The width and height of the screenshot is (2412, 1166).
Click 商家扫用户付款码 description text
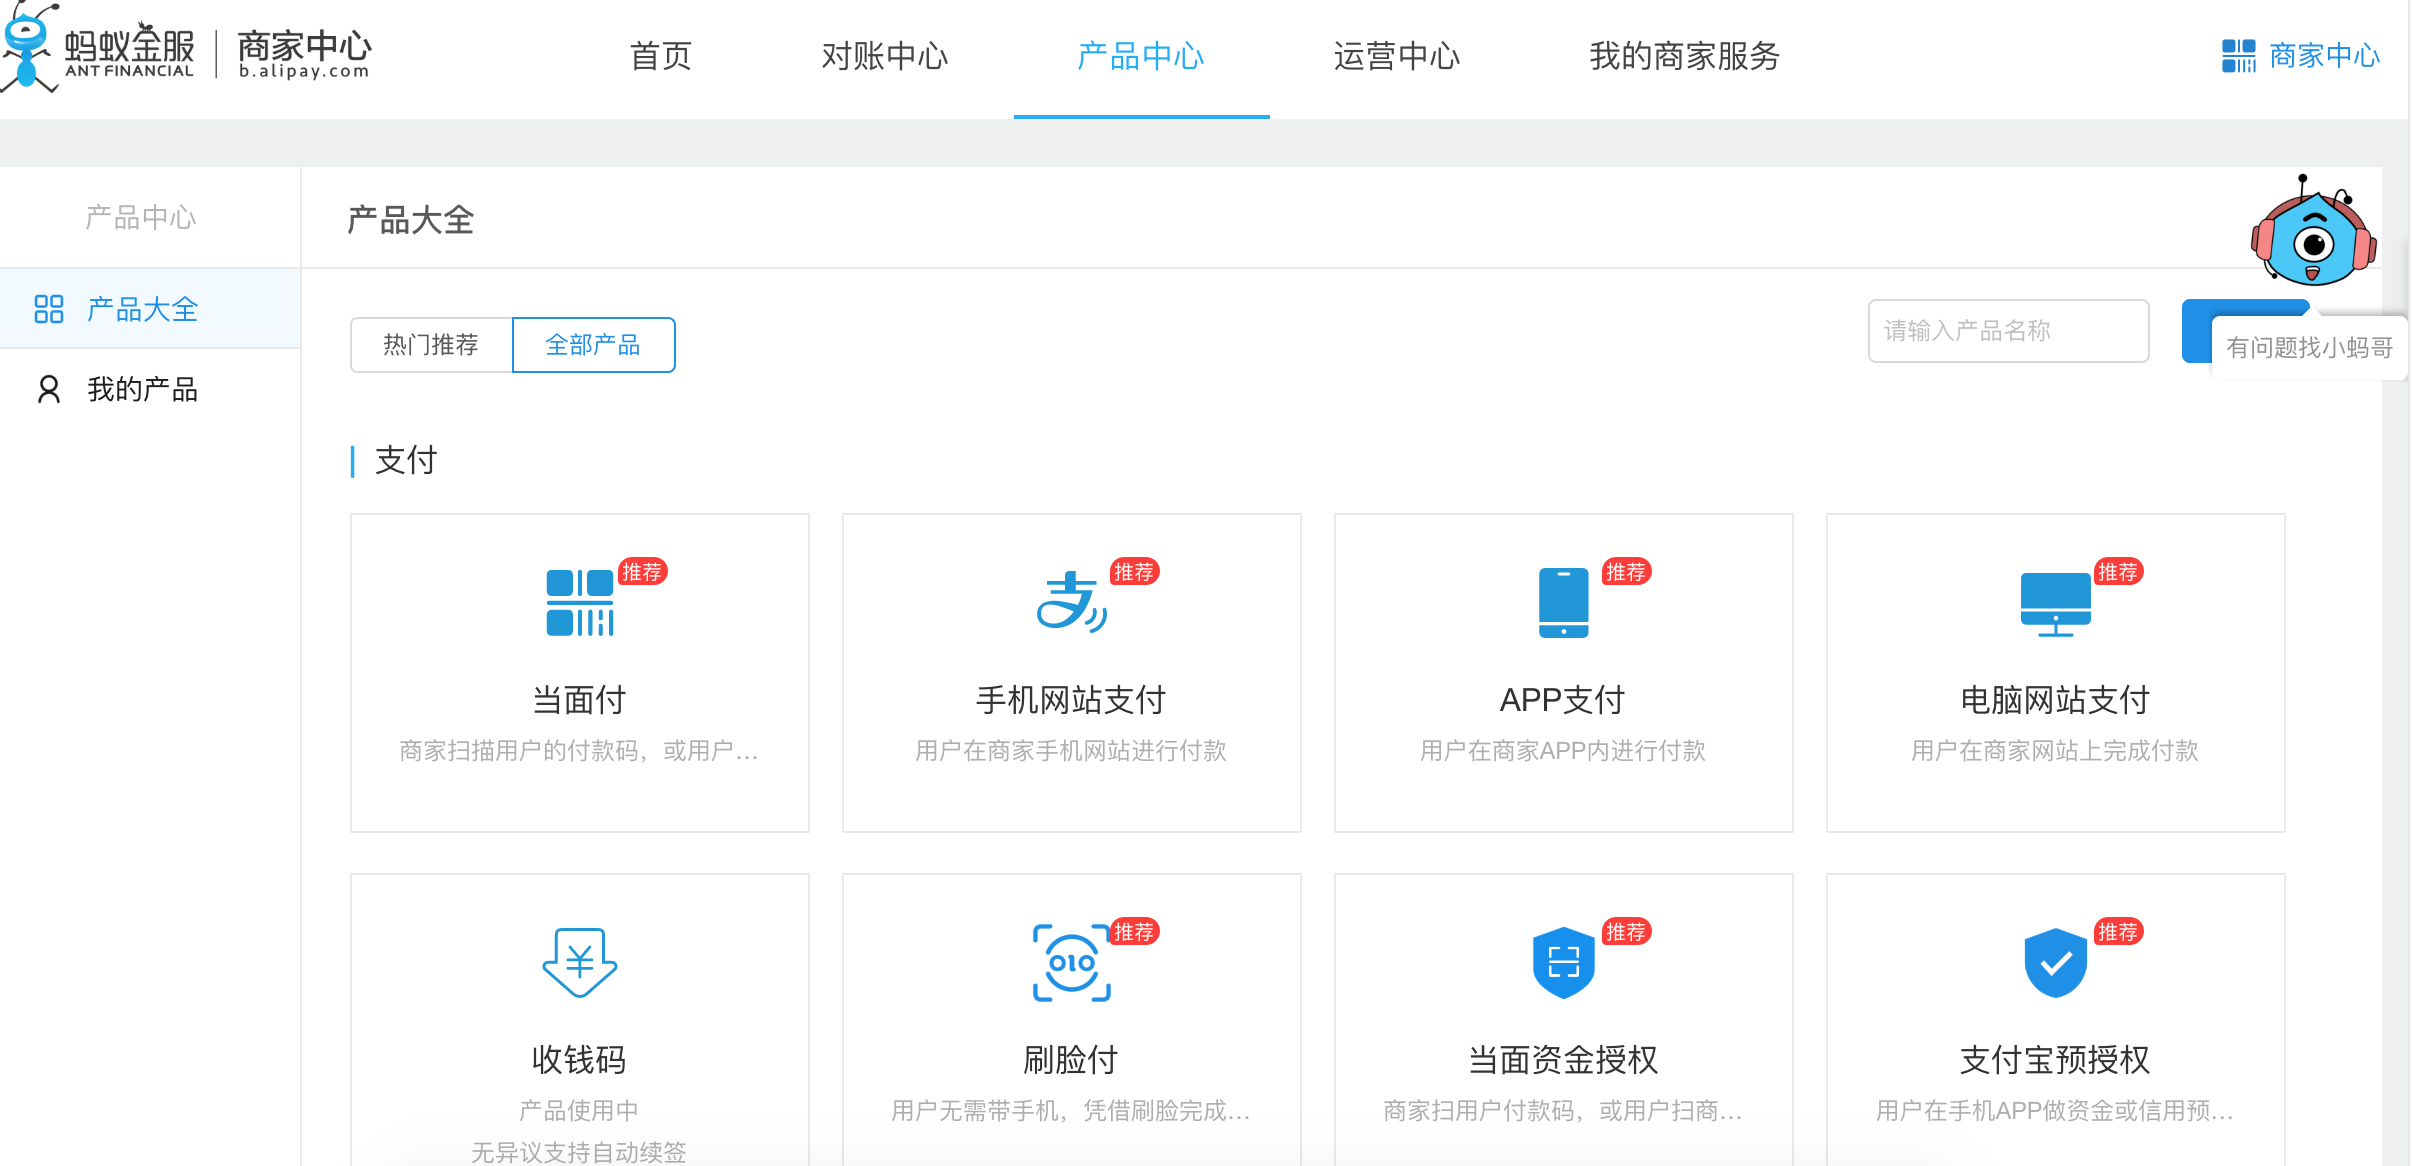[1563, 1111]
